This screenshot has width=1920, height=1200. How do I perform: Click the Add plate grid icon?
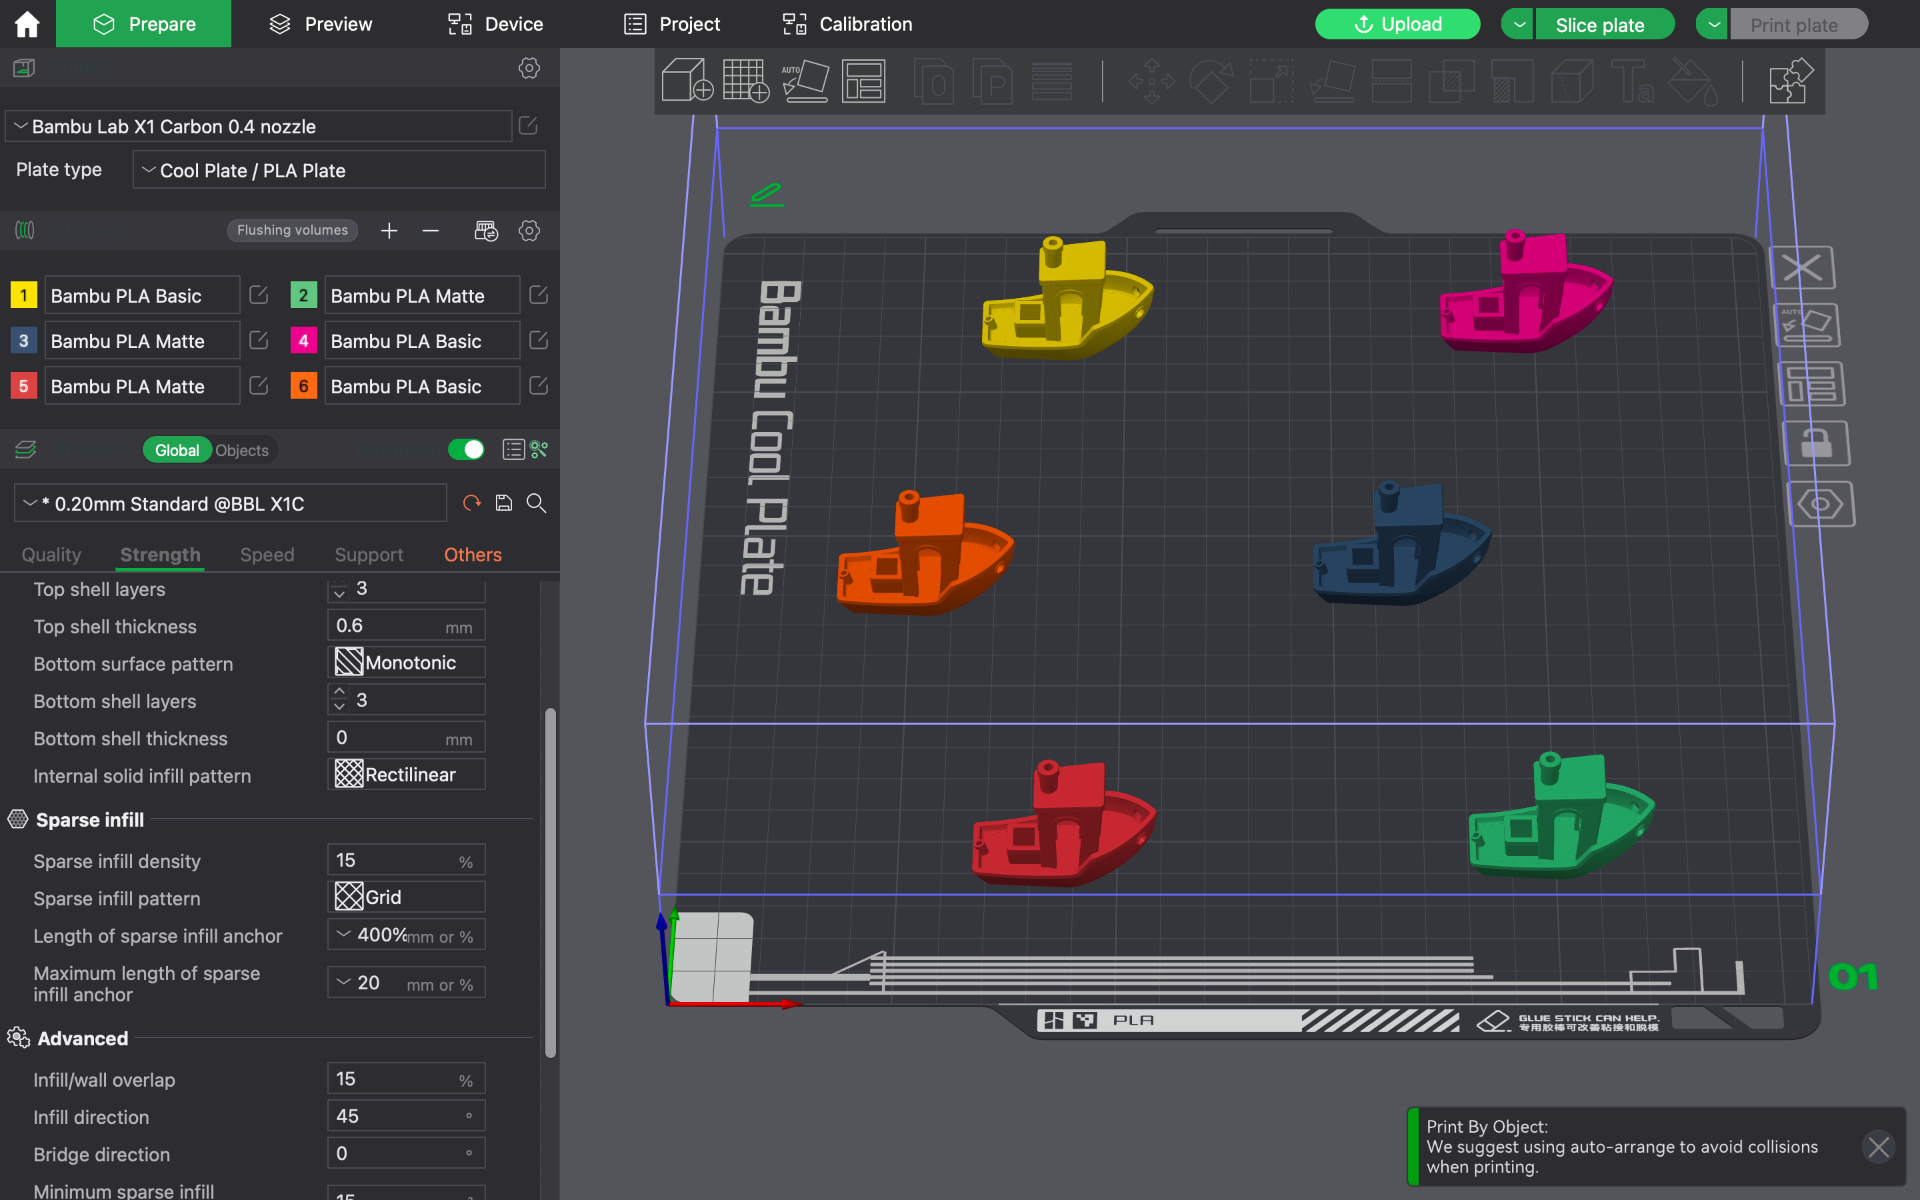(746, 80)
